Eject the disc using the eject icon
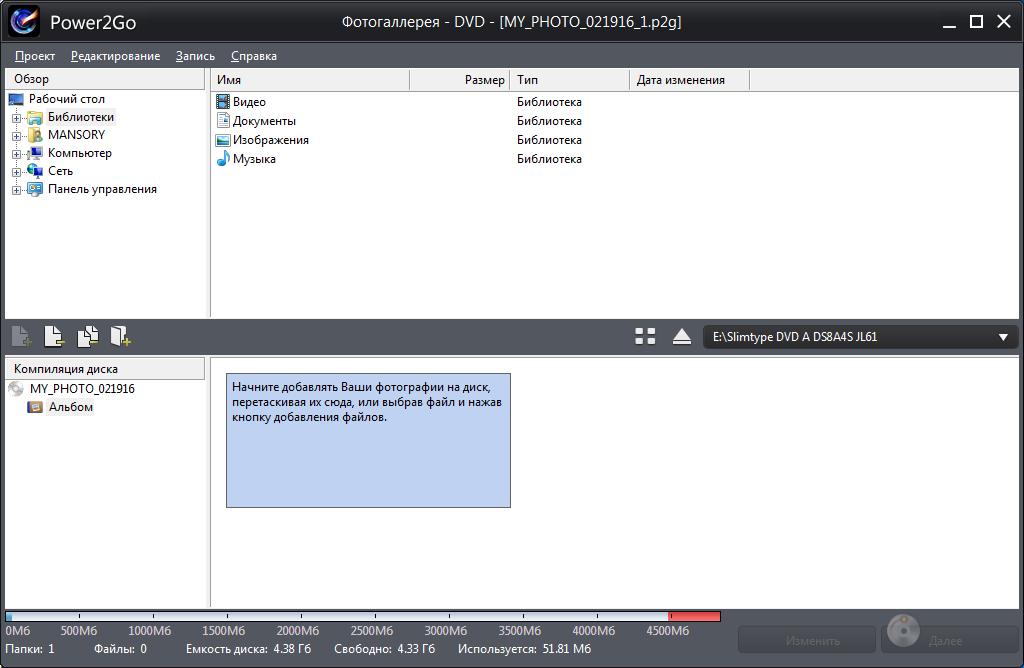The height and width of the screenshot is (668, 1024). click(682, 337)
